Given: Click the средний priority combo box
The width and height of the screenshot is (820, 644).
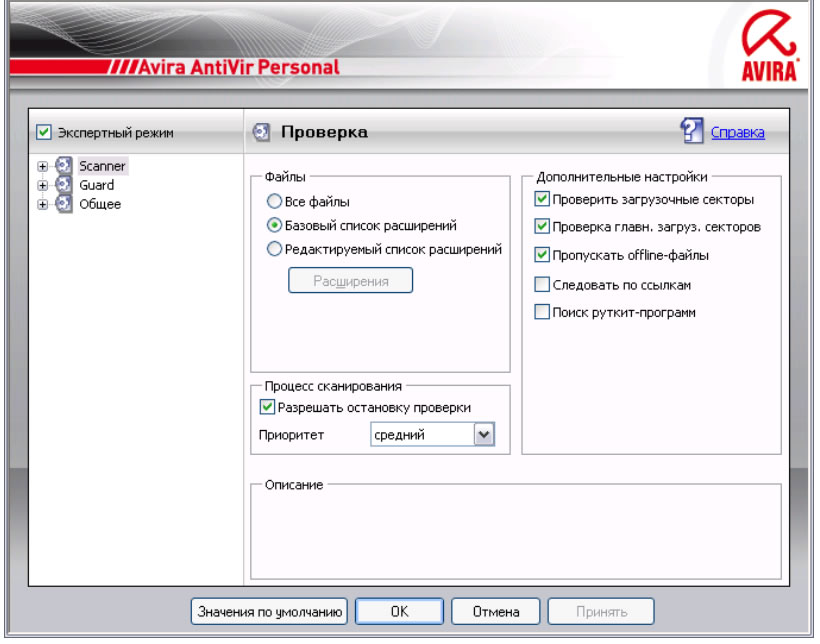Looking at the screenshot, I should point(432,435).
